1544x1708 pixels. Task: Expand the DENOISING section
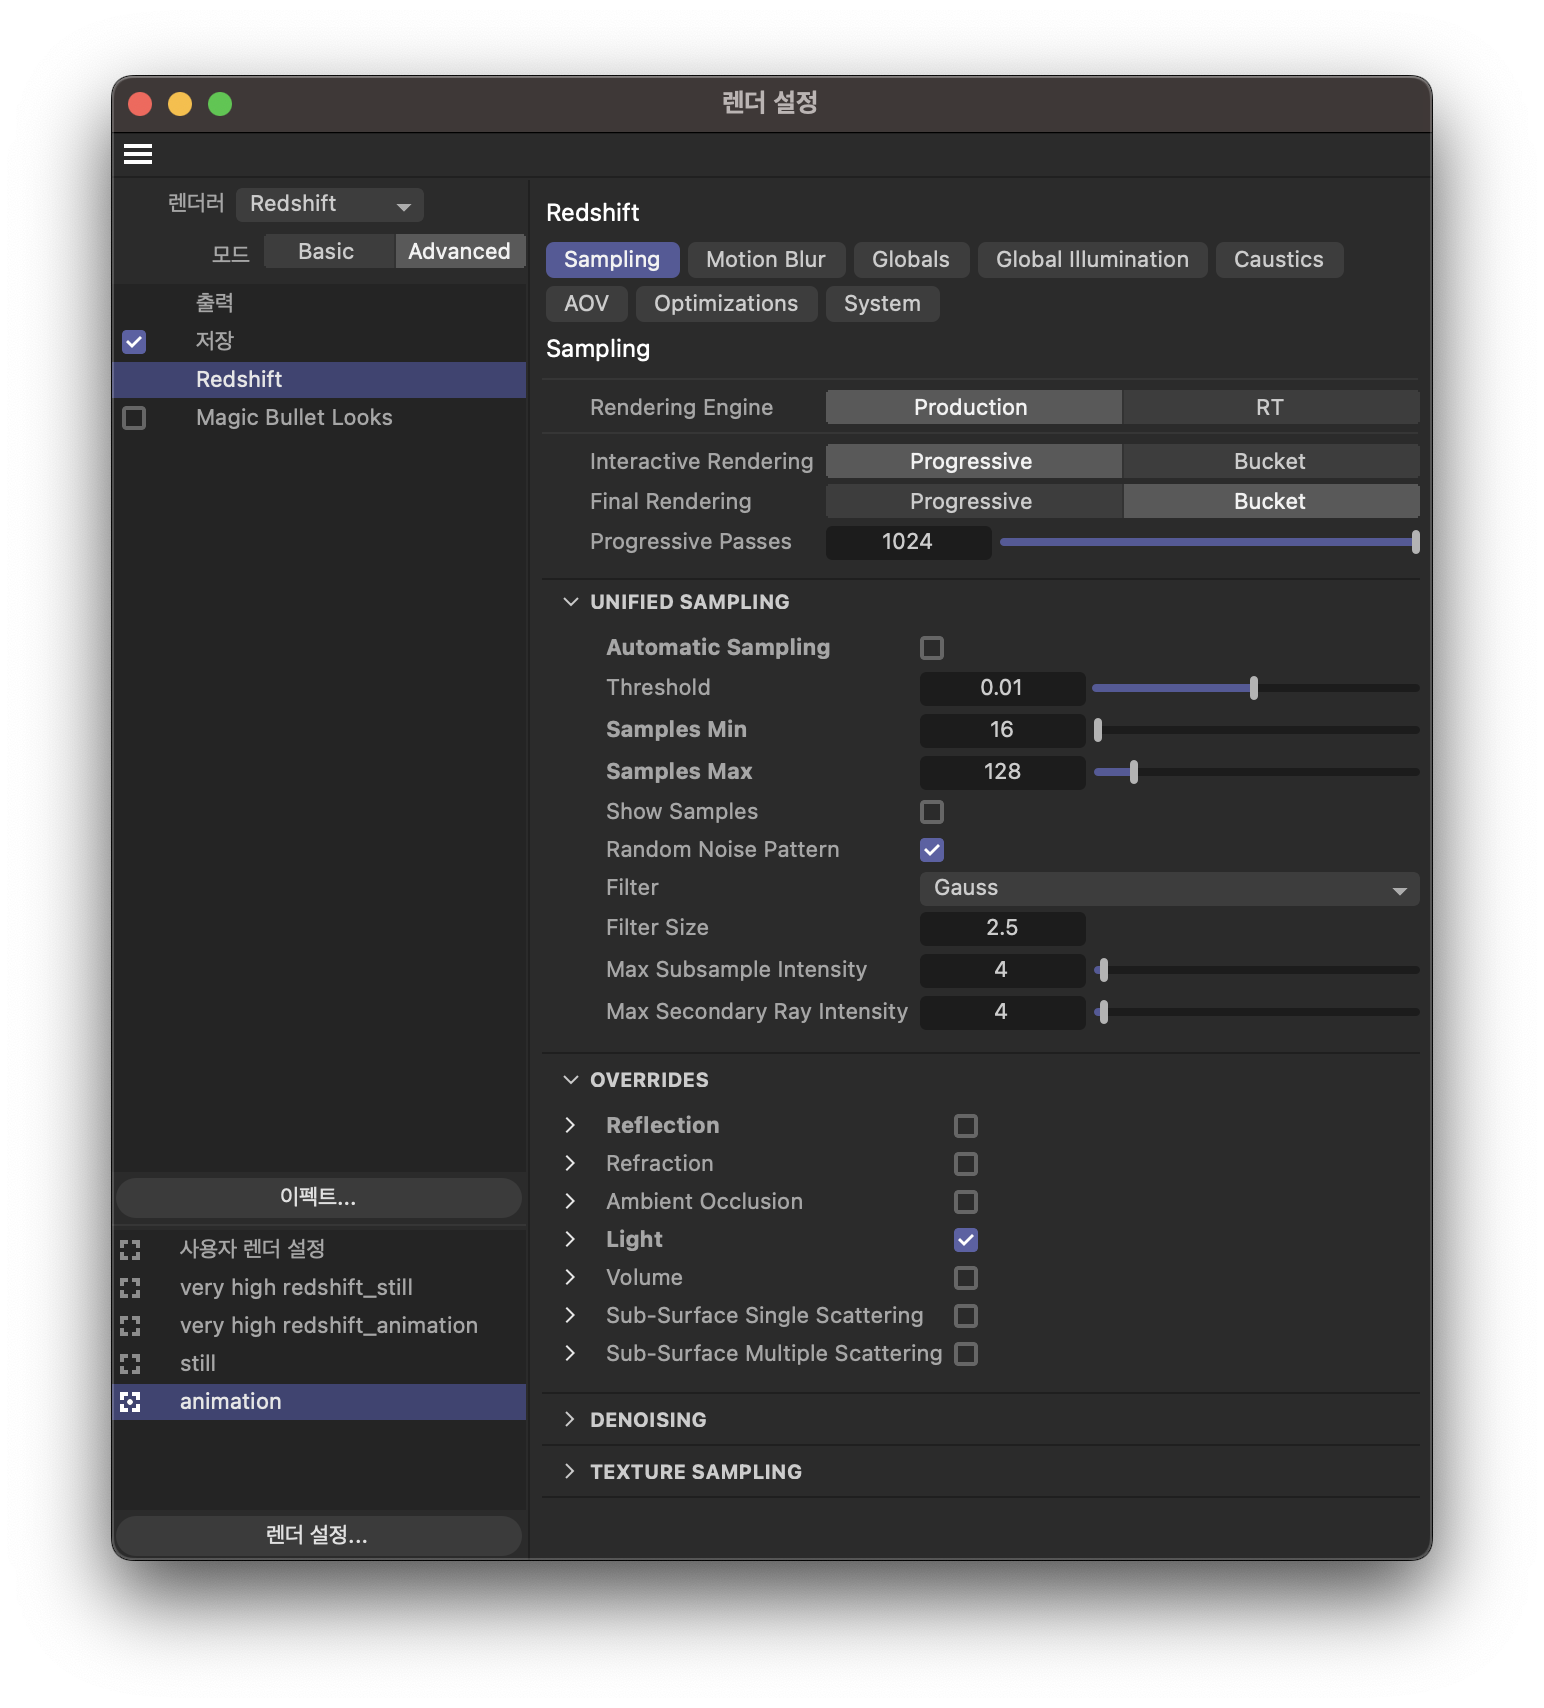click(x=570, y=1419)
